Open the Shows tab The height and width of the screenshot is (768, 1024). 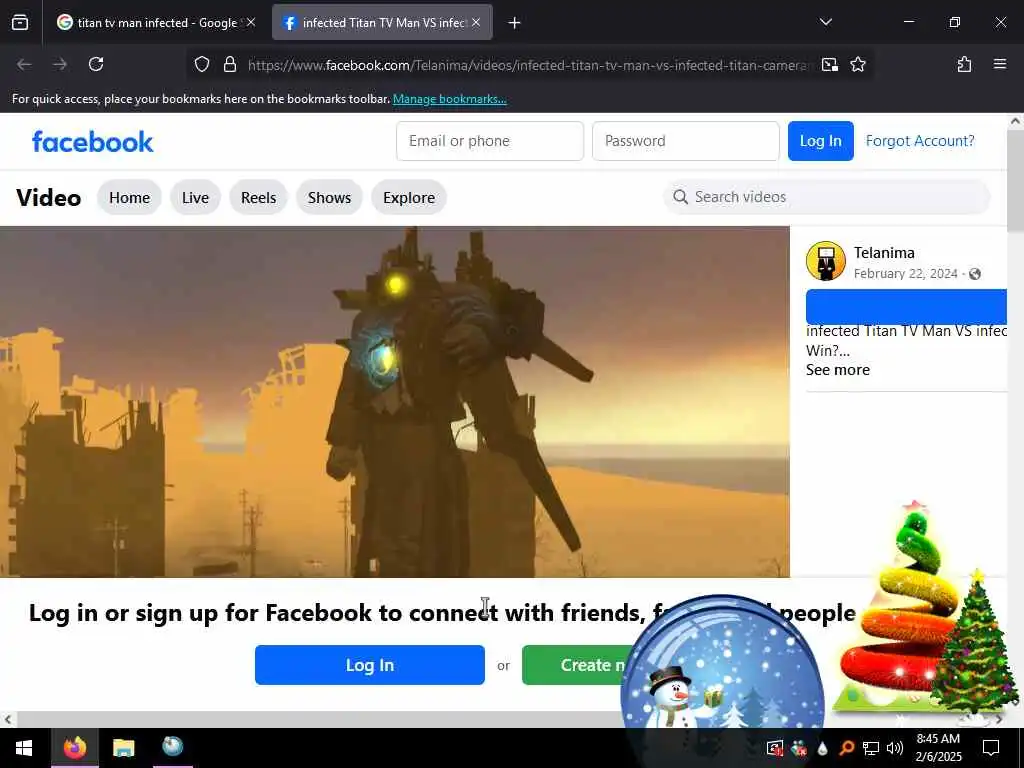pyautogui.click(x=329, y=197)
